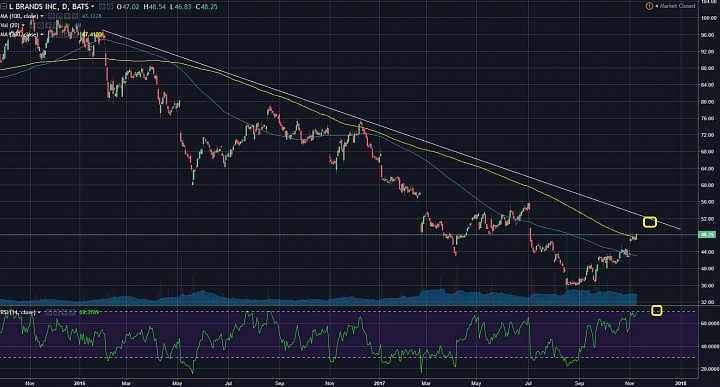The width and height of the screenshot is (720, 387).
Task: Click the Market Closed status text
Action: click(677, 6)
